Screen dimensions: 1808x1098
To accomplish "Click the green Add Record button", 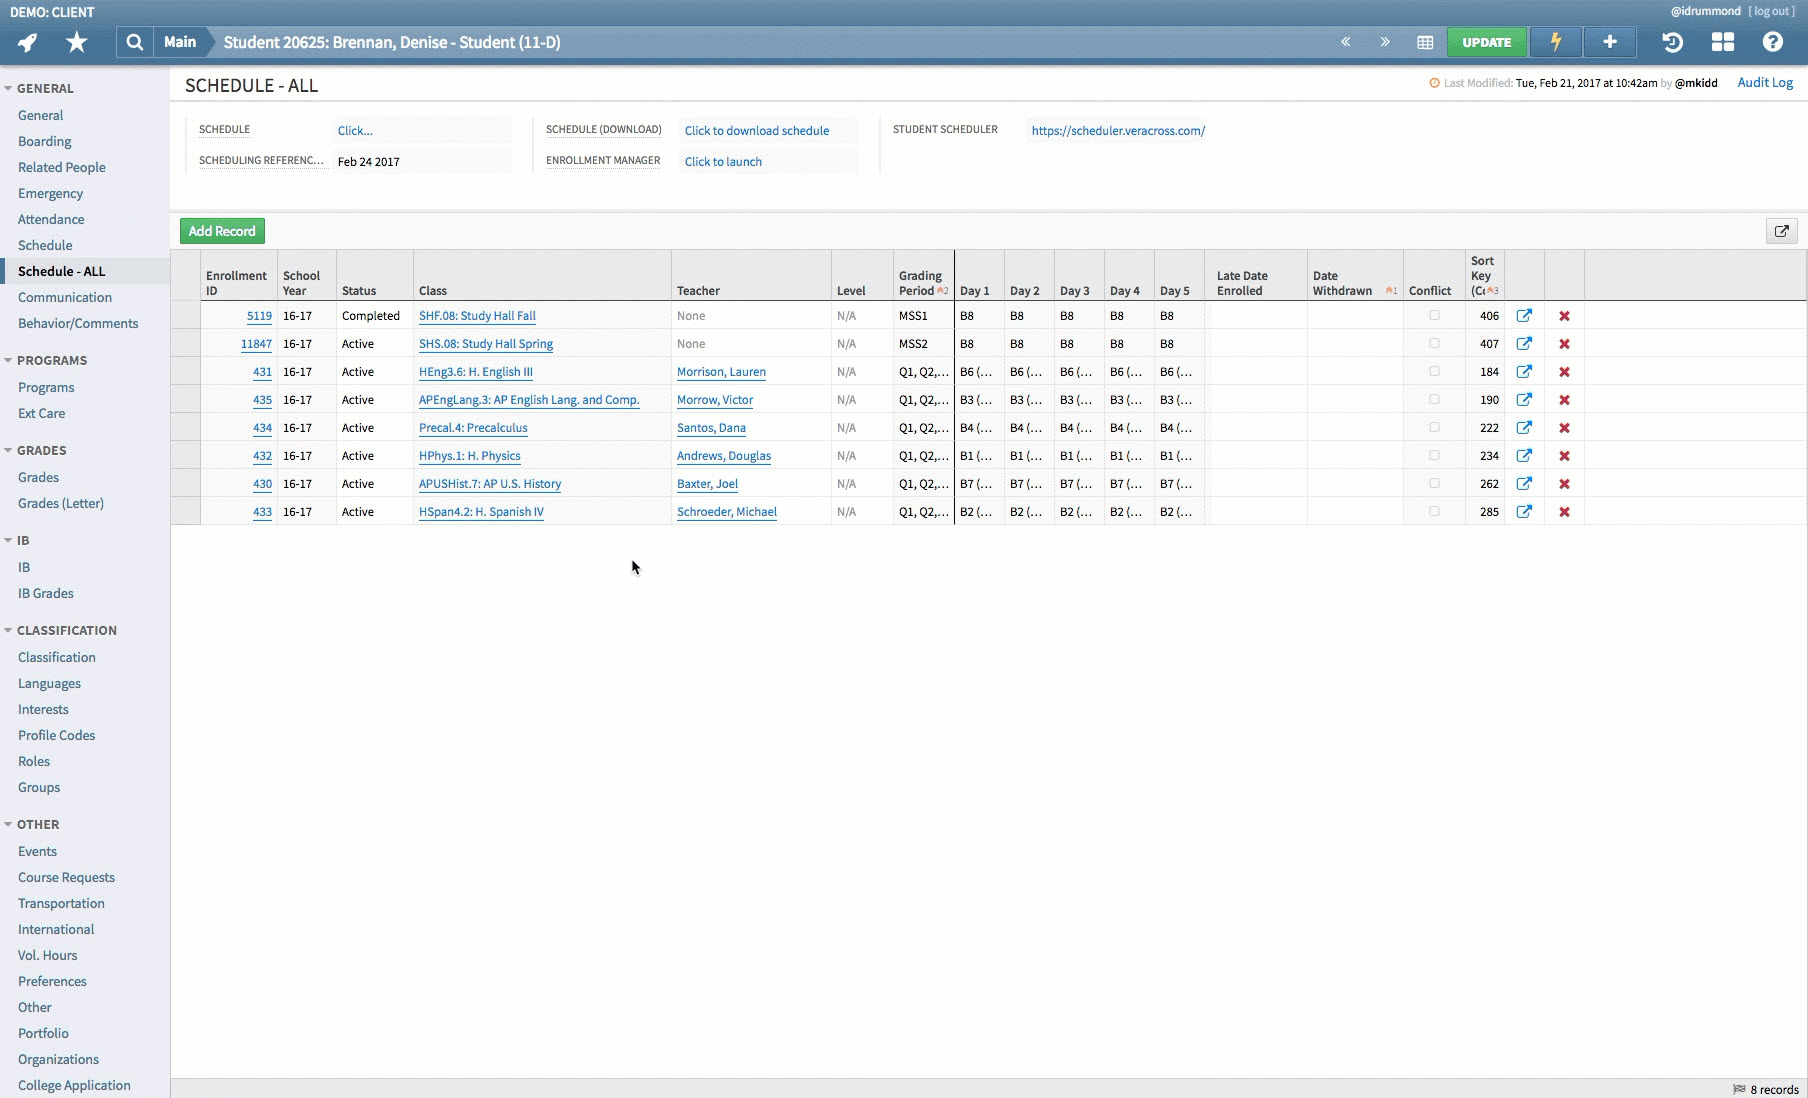I will click(x=222, y=231).
